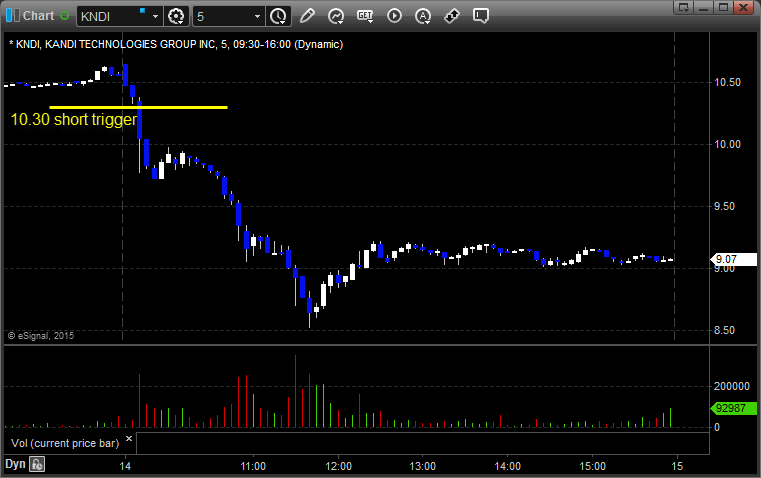Open the drawing tools pencil
Viewport: 761px width, 478px height.
point(307,16)
